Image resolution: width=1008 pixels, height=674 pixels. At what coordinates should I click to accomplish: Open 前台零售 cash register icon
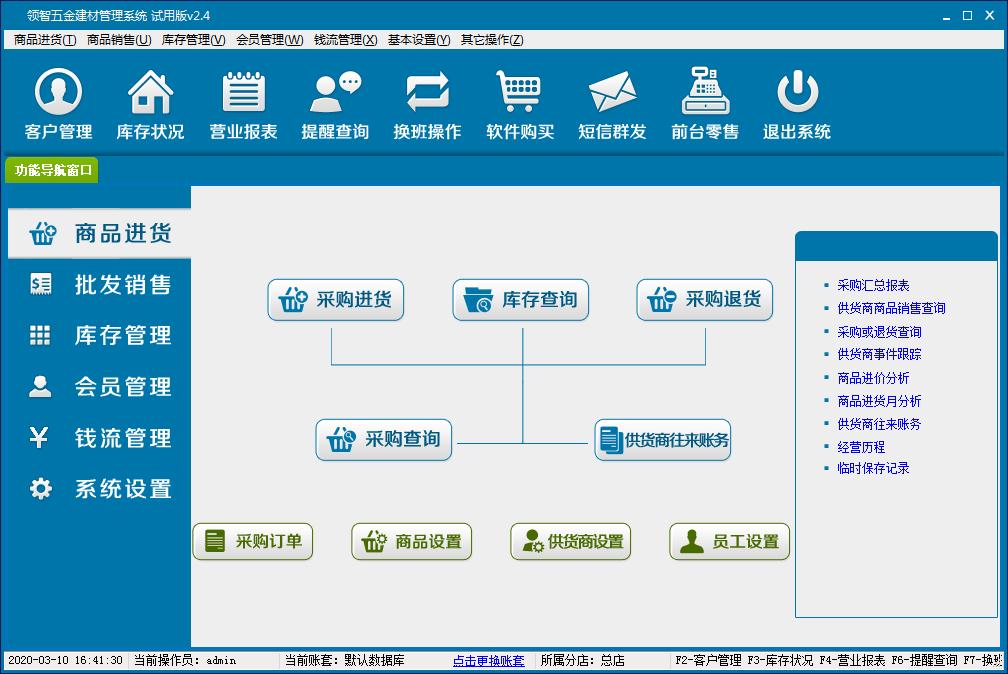(705, 104)
